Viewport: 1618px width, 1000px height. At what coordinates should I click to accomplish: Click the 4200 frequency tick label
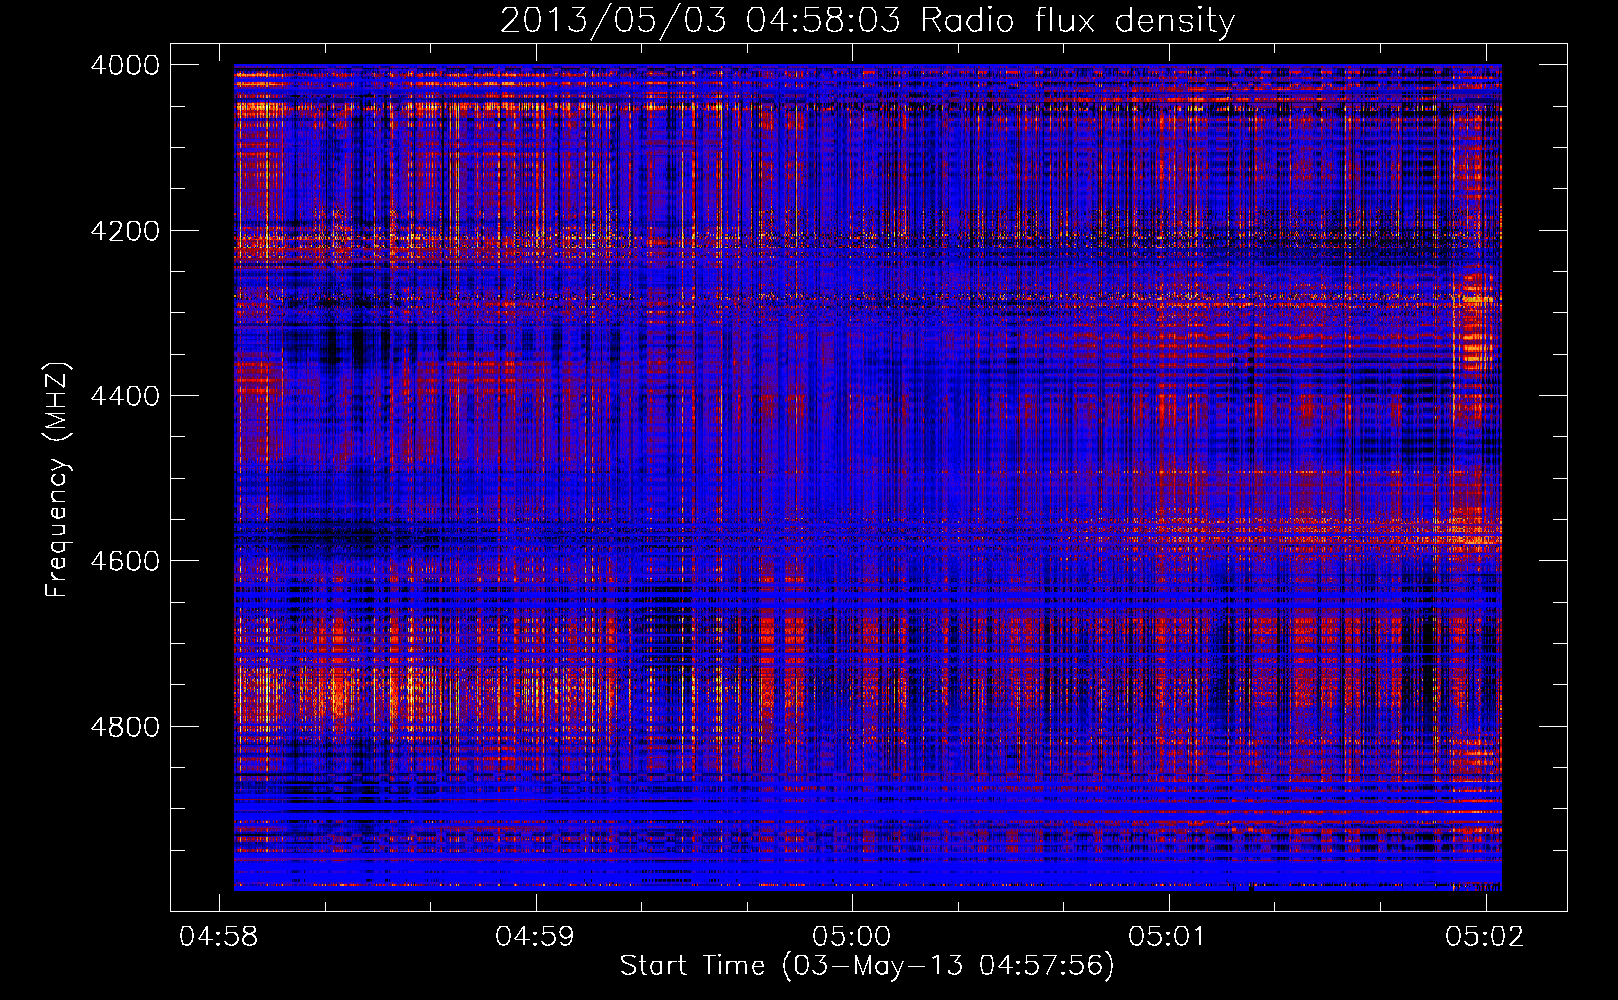(x=125, y=231)
